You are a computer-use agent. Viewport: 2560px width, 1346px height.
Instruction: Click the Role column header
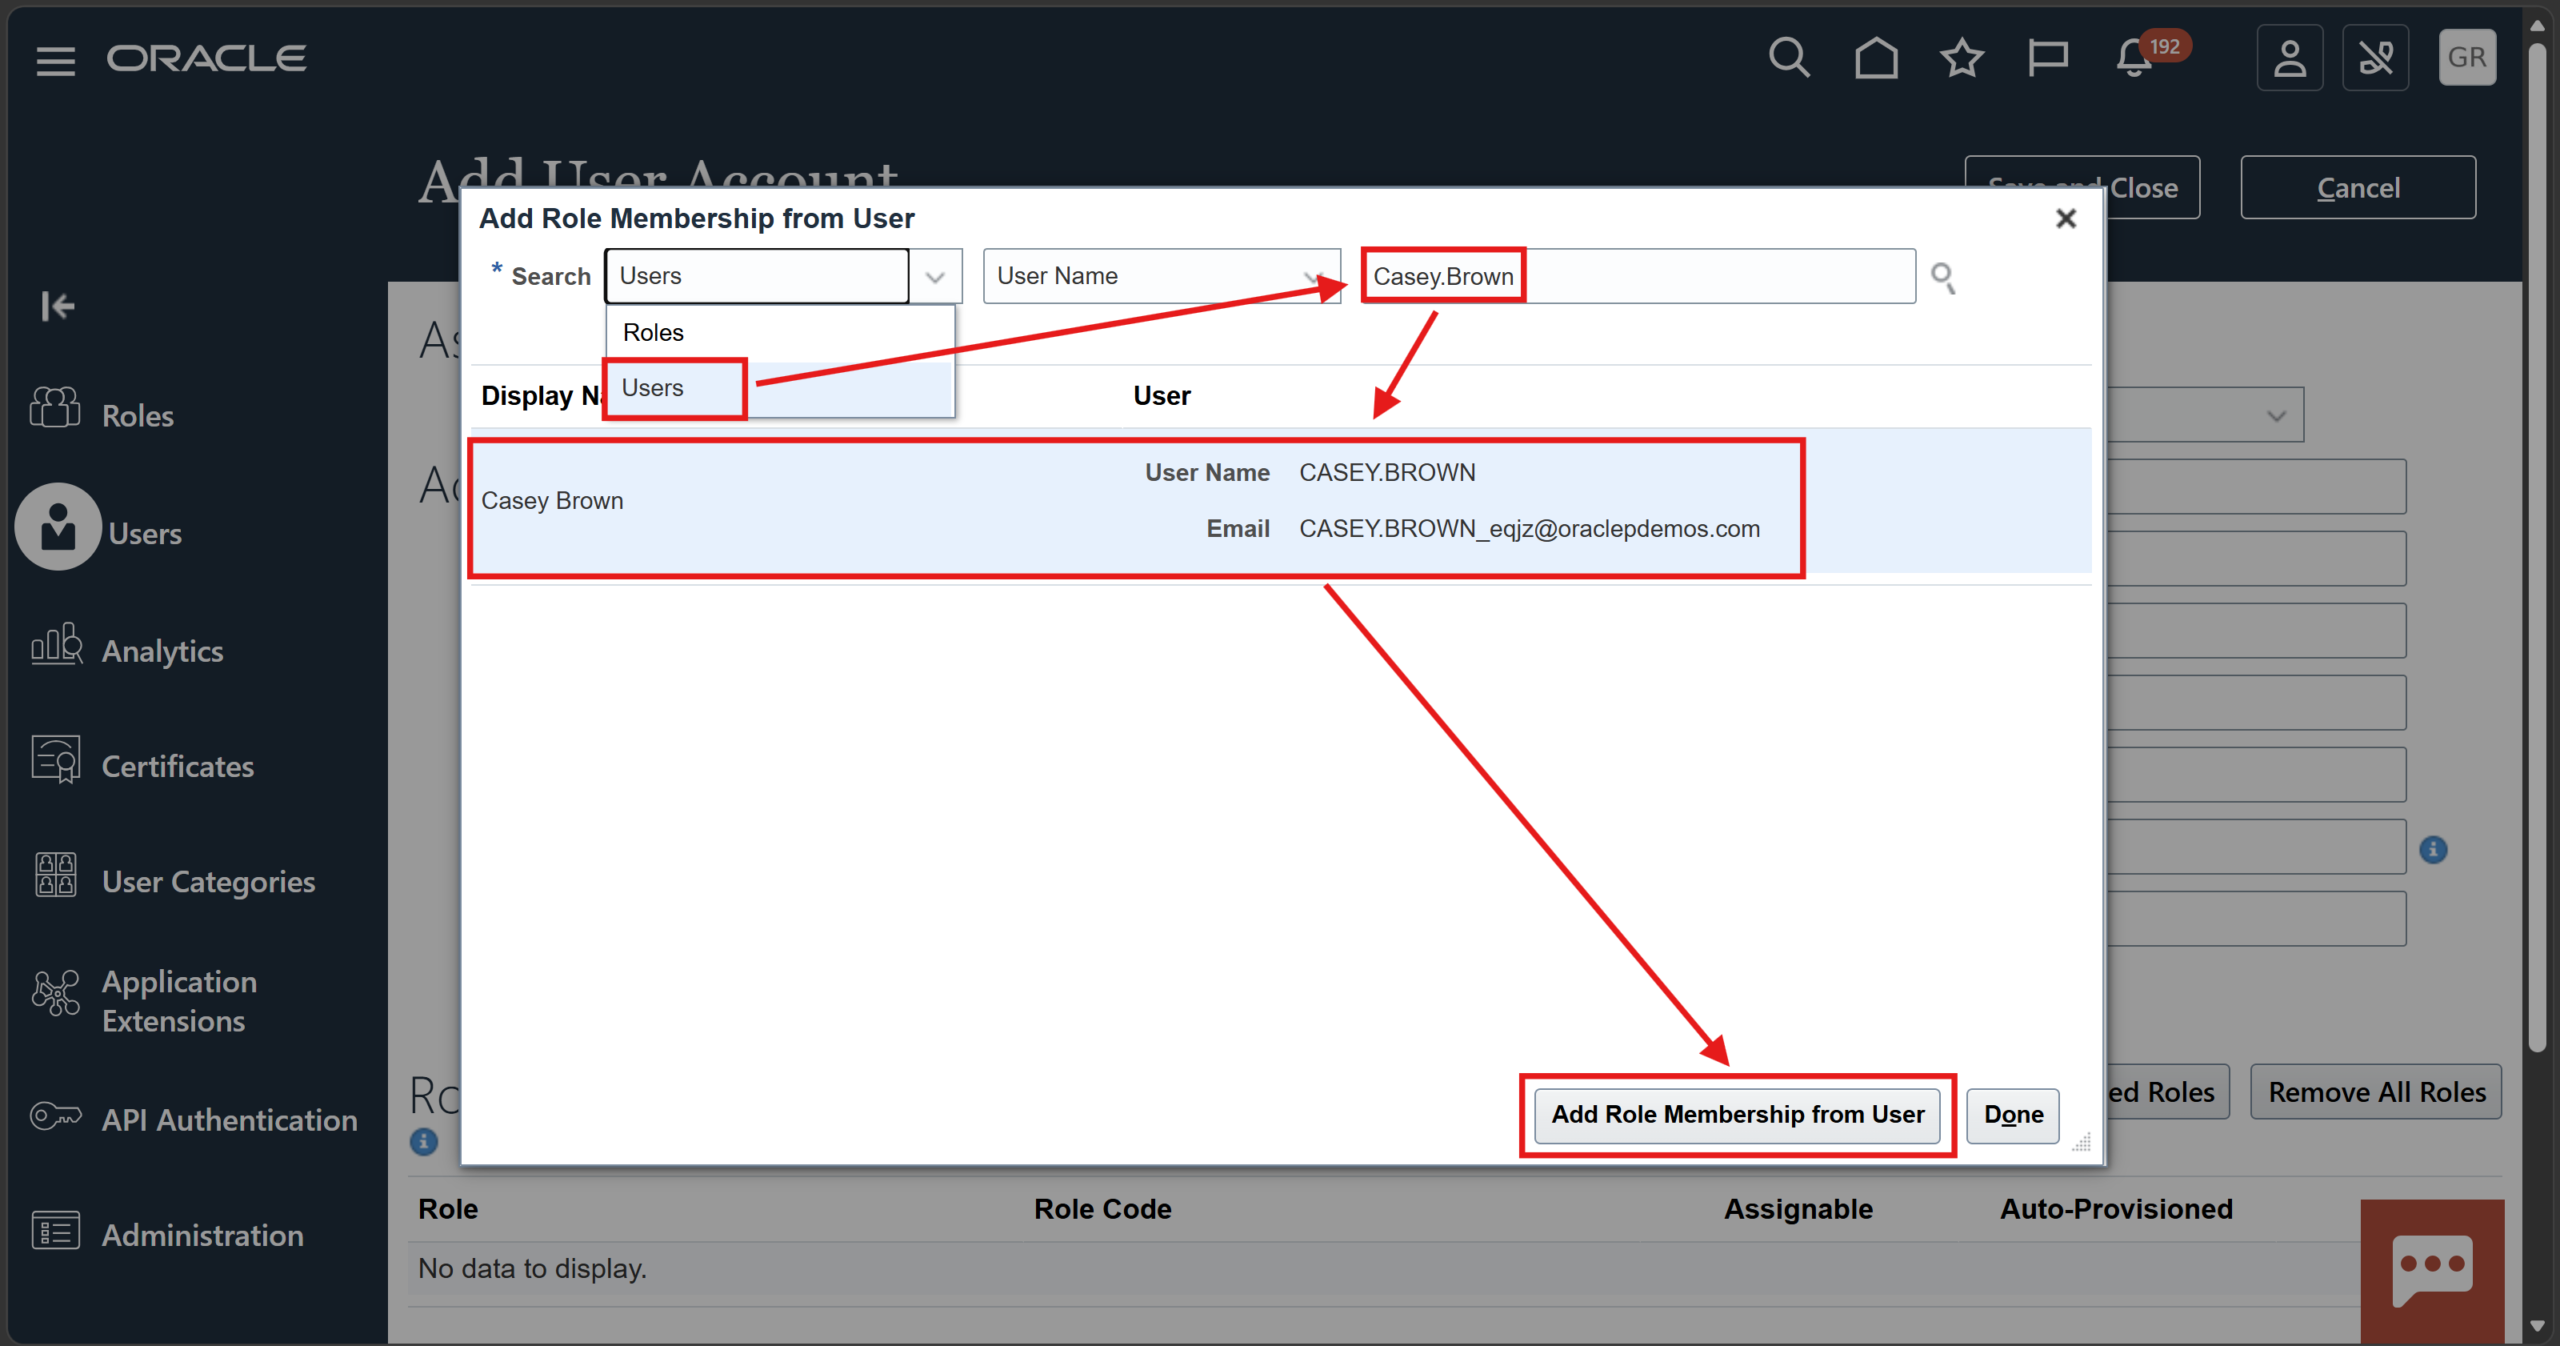coord(448,1210)
